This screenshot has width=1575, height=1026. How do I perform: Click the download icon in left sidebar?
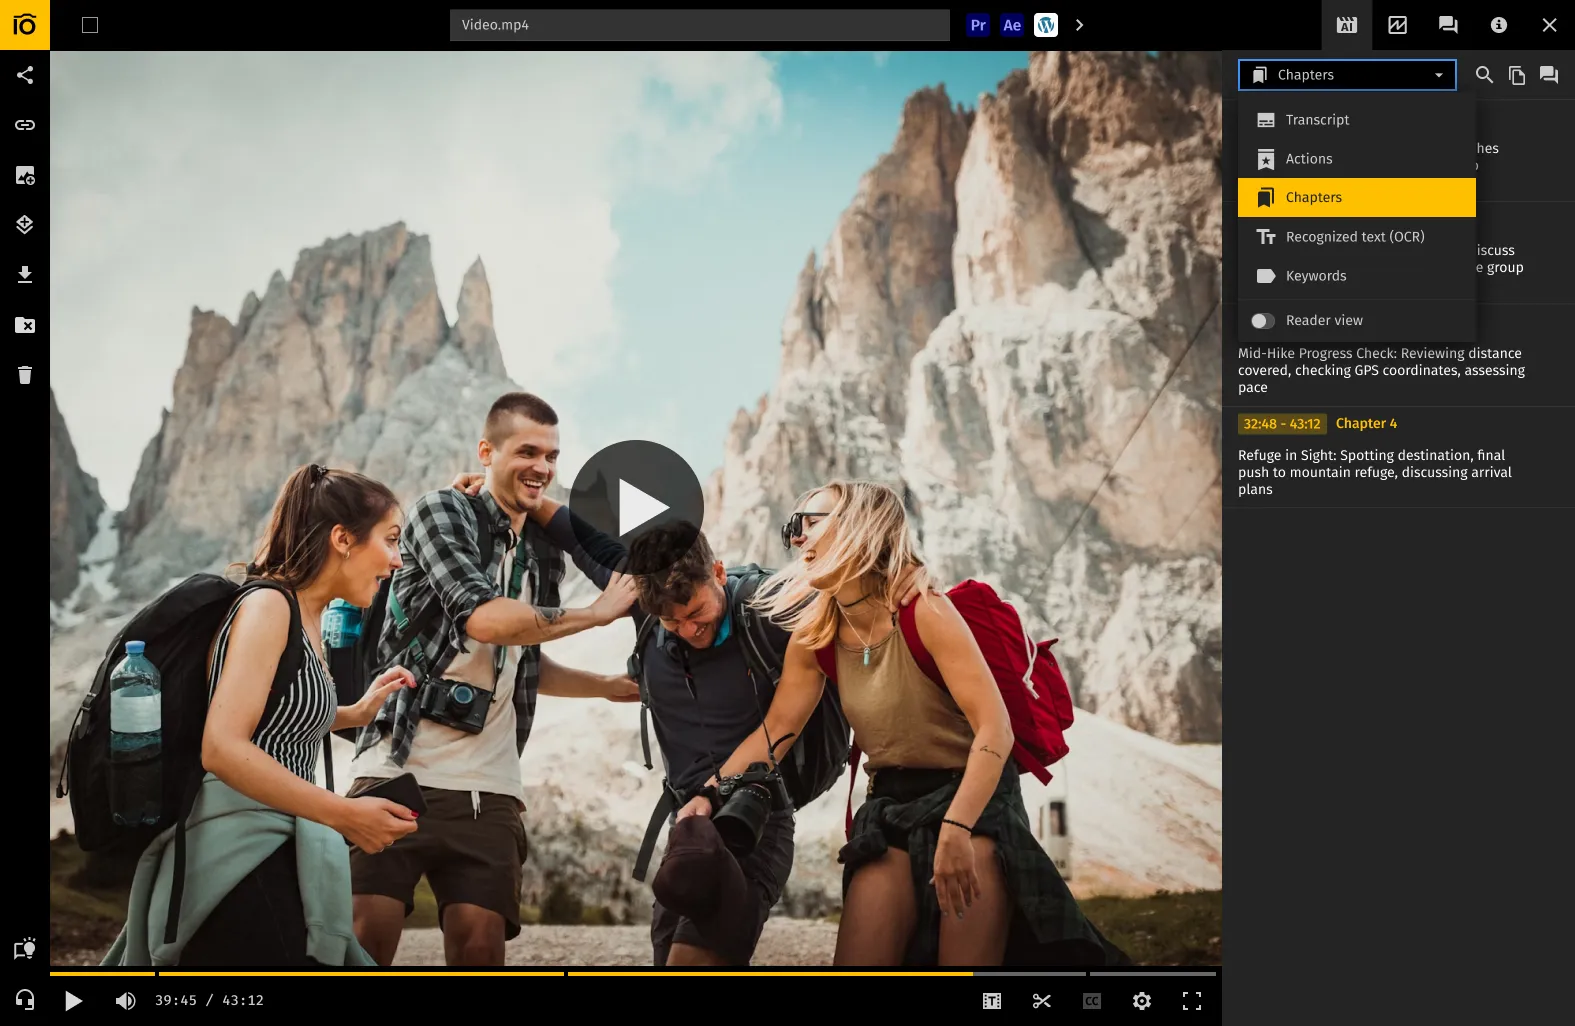point(25,275)
